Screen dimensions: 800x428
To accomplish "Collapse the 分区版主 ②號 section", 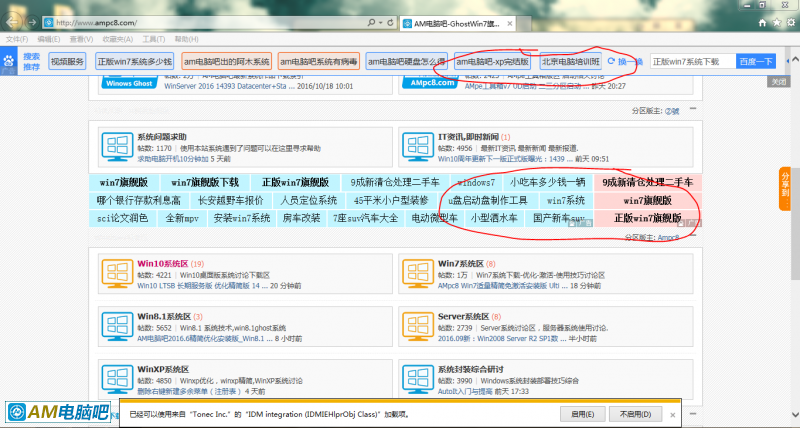I will (x=693, y=109).
